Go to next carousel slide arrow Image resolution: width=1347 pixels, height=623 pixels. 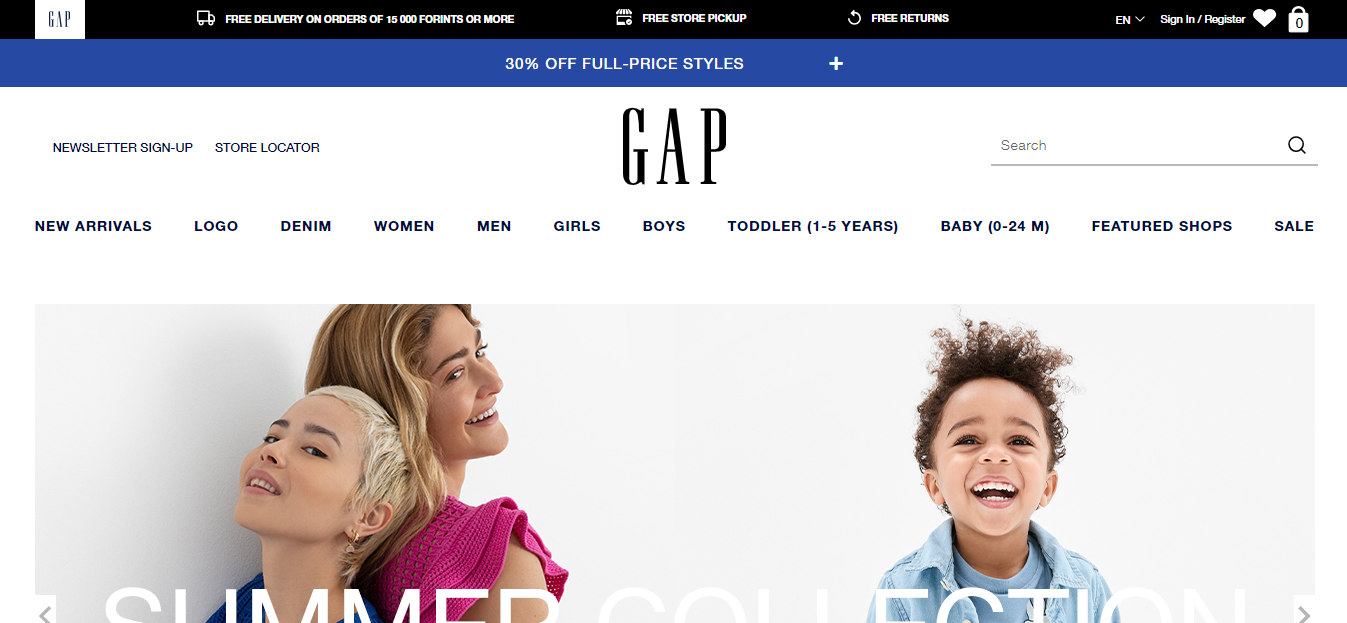coord(1303,613)
